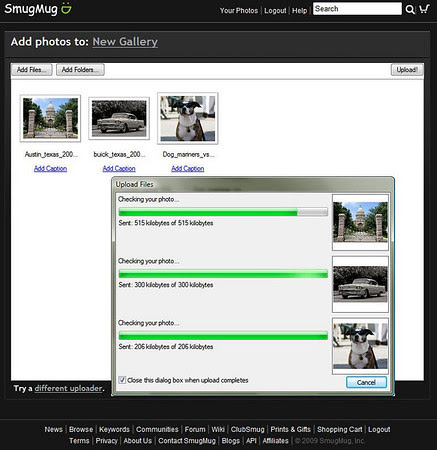Screen dimensions: 437x450
Task: Open the shopping cart icon
Action: [x=424, y=9]
